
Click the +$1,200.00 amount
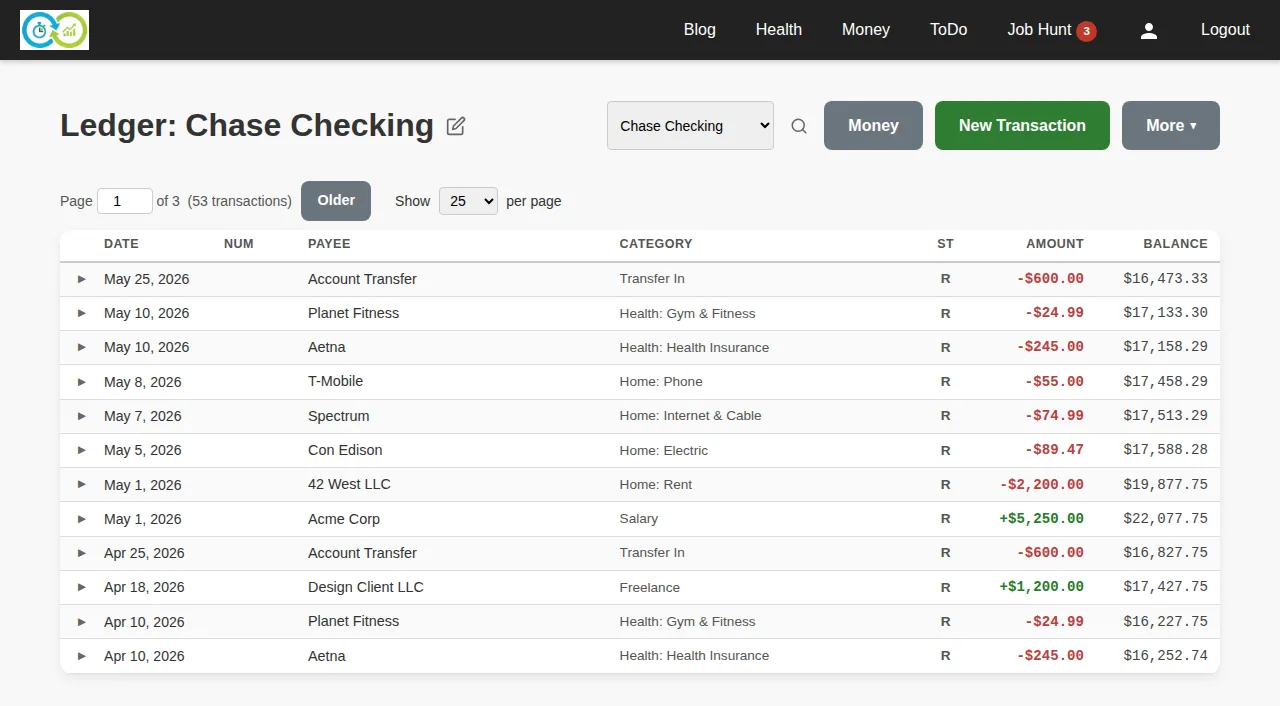1041,587
